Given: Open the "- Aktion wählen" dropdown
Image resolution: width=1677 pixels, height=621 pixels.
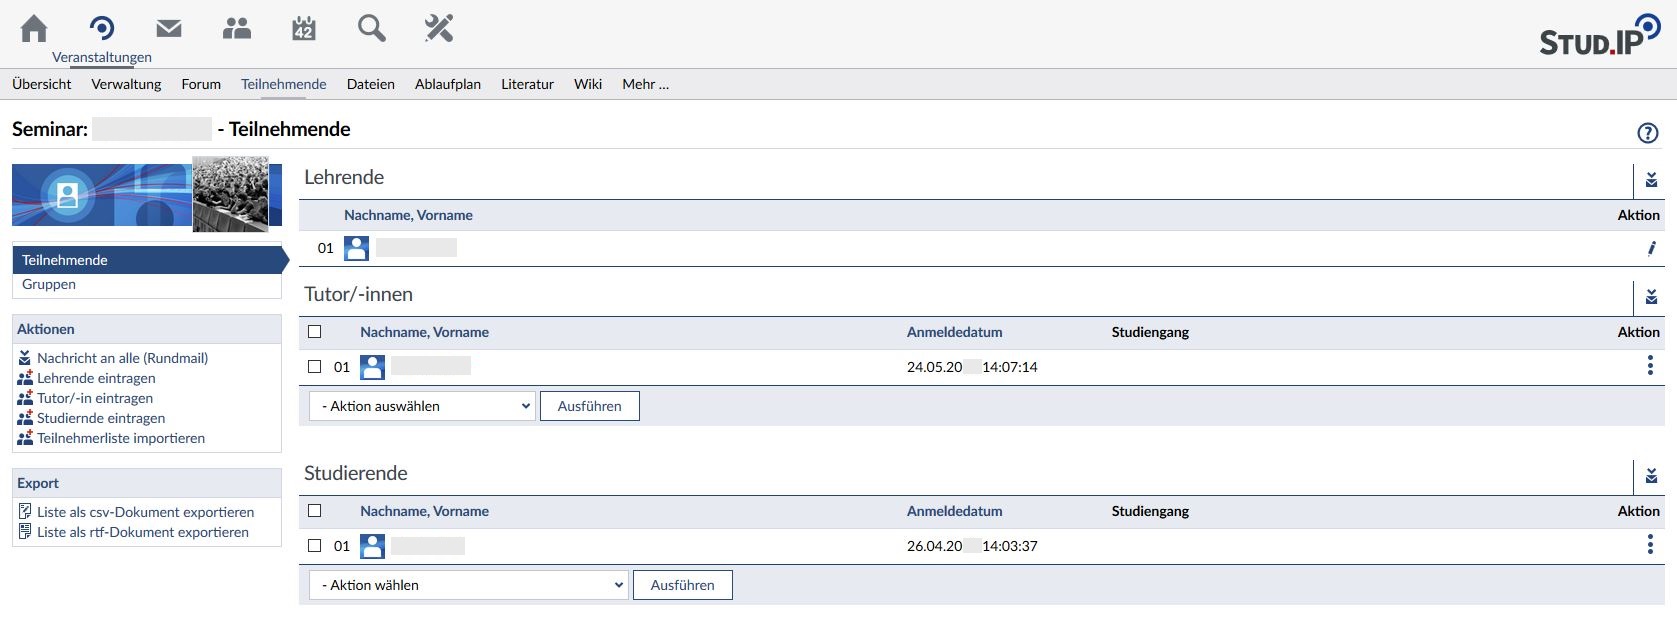Looking at the screenshot, I should pyautogui.click(x=469, y=585).
